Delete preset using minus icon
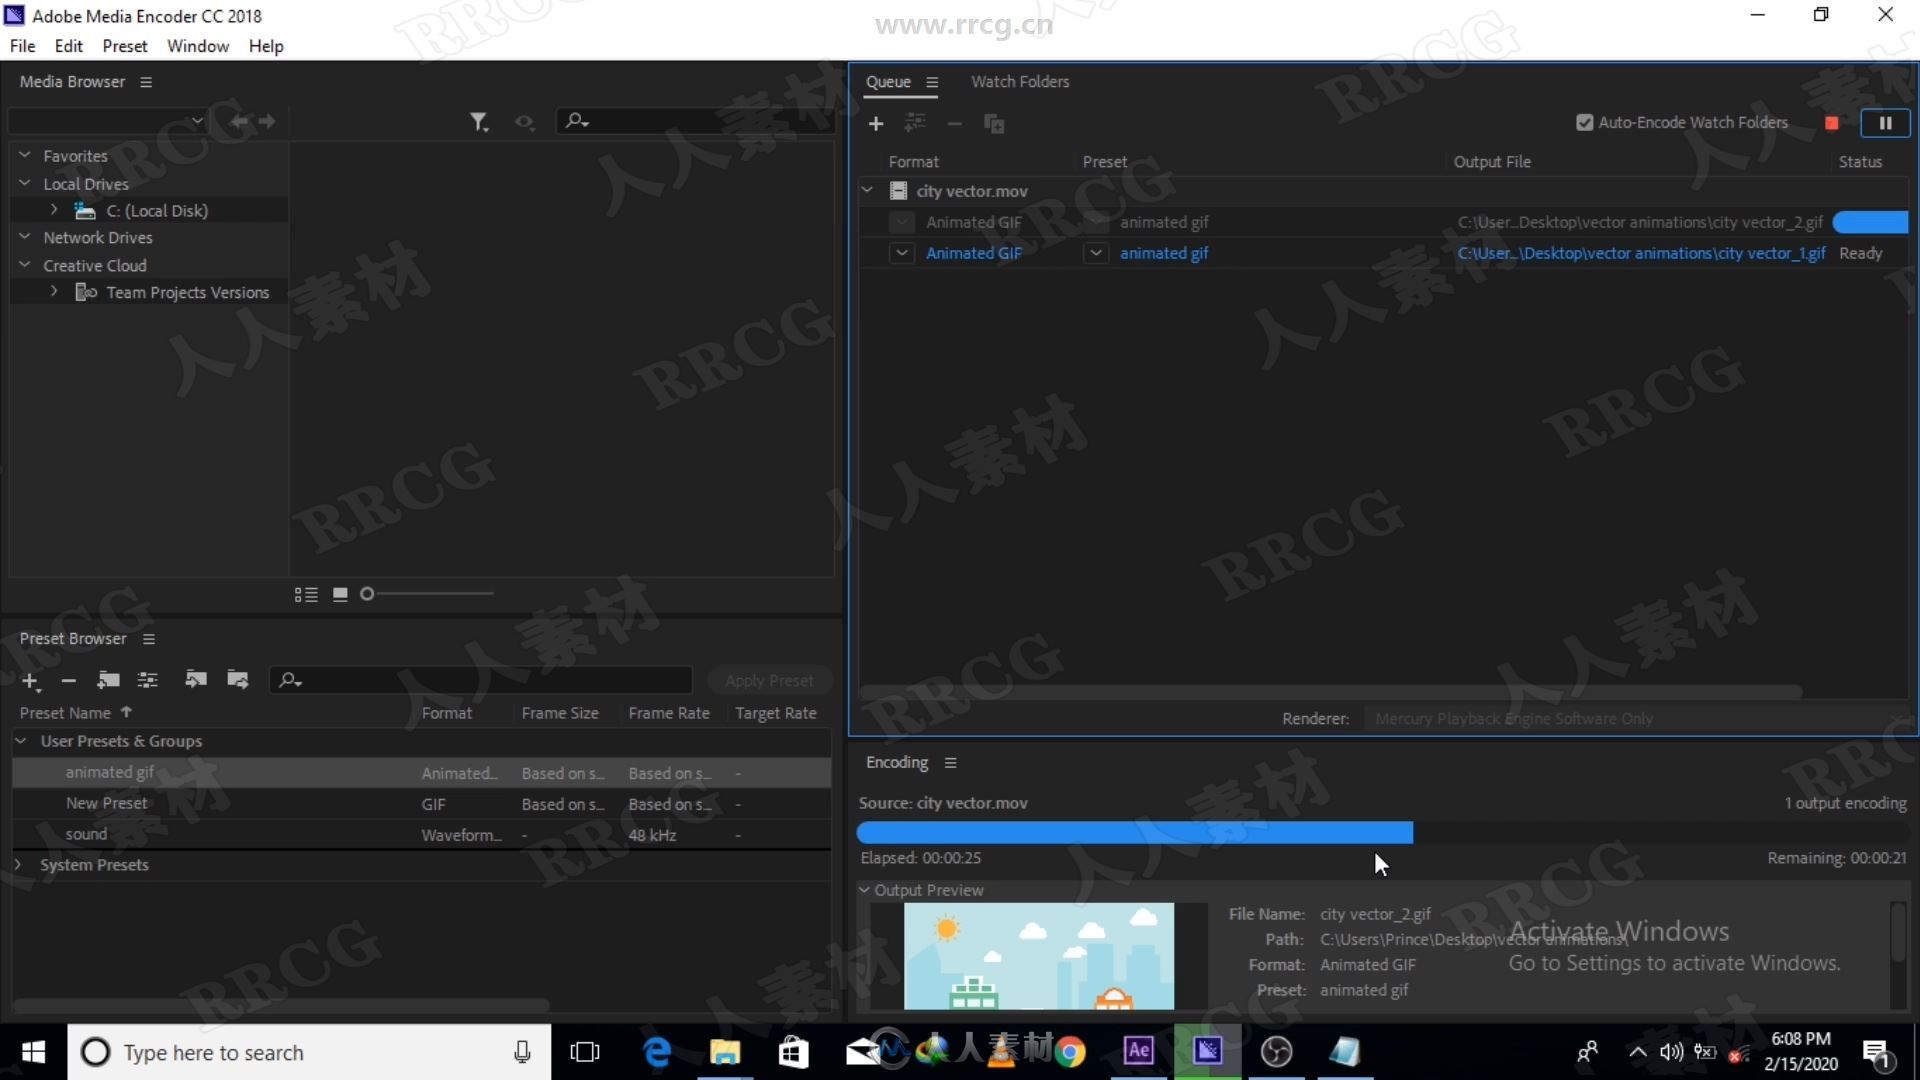 69,681
